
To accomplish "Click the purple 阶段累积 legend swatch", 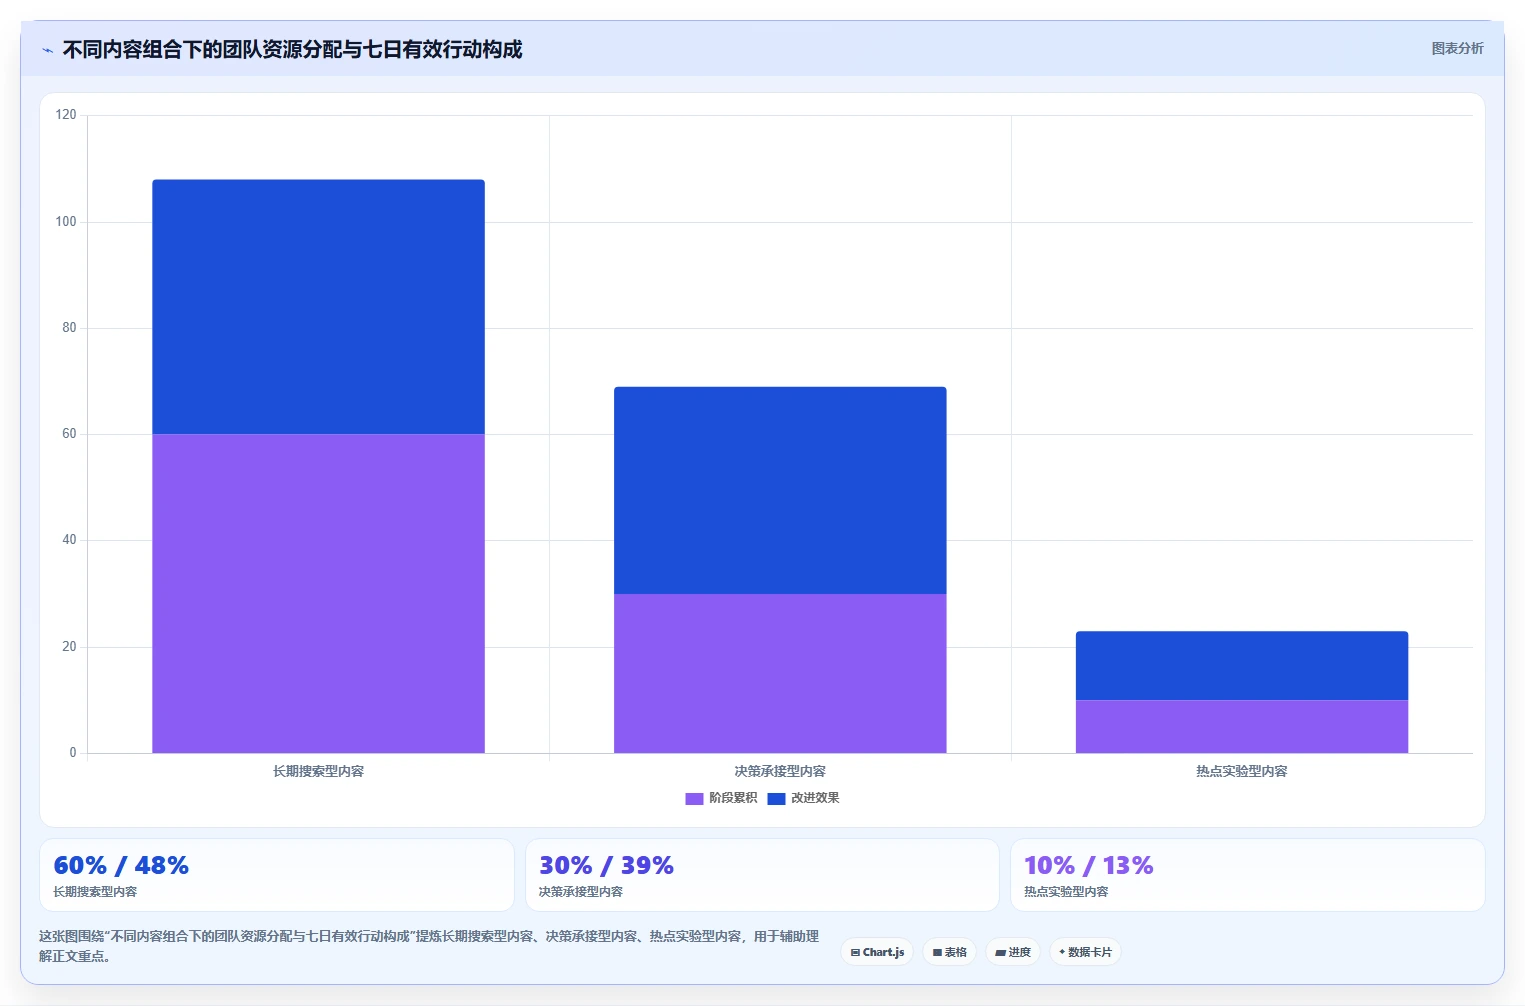I will click(x=694, y=798).
